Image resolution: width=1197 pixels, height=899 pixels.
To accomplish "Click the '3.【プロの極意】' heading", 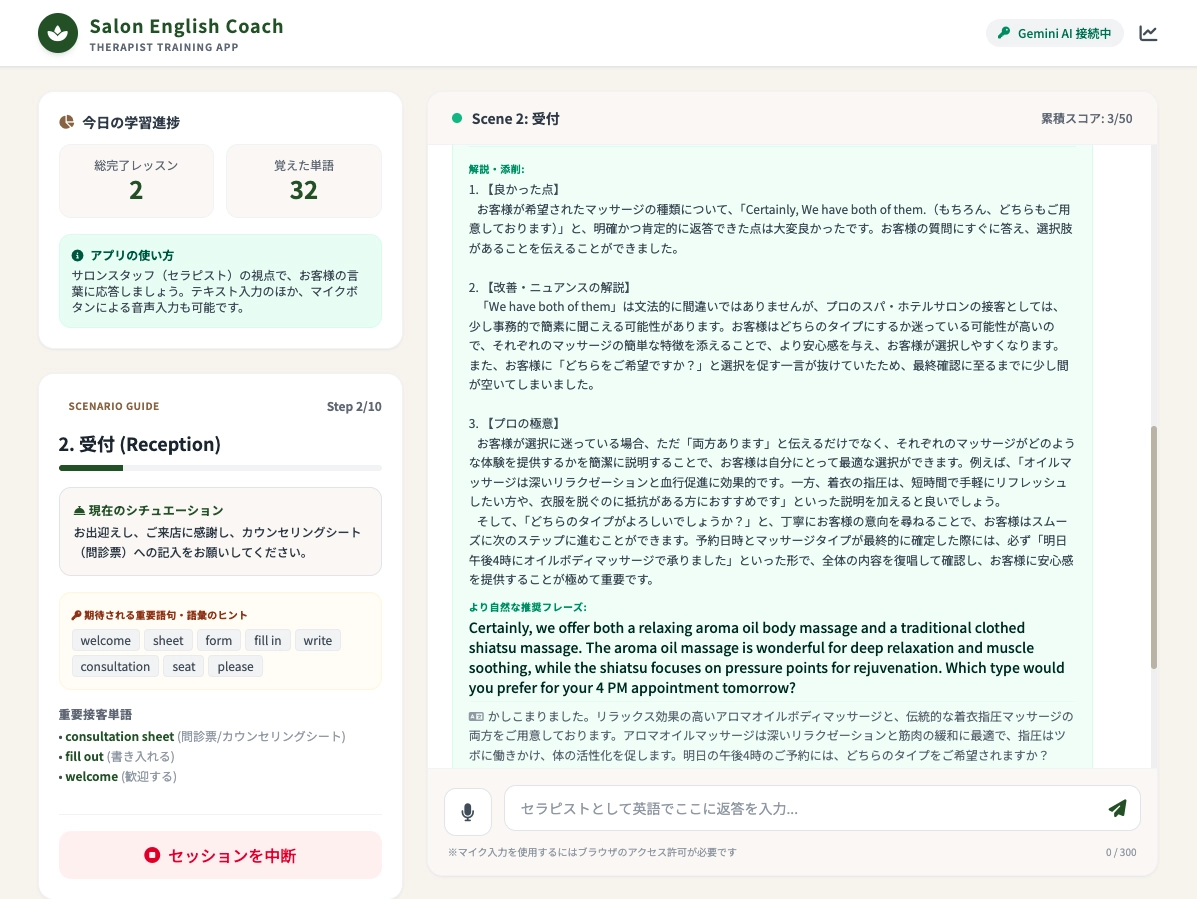I will click(516, 423).
